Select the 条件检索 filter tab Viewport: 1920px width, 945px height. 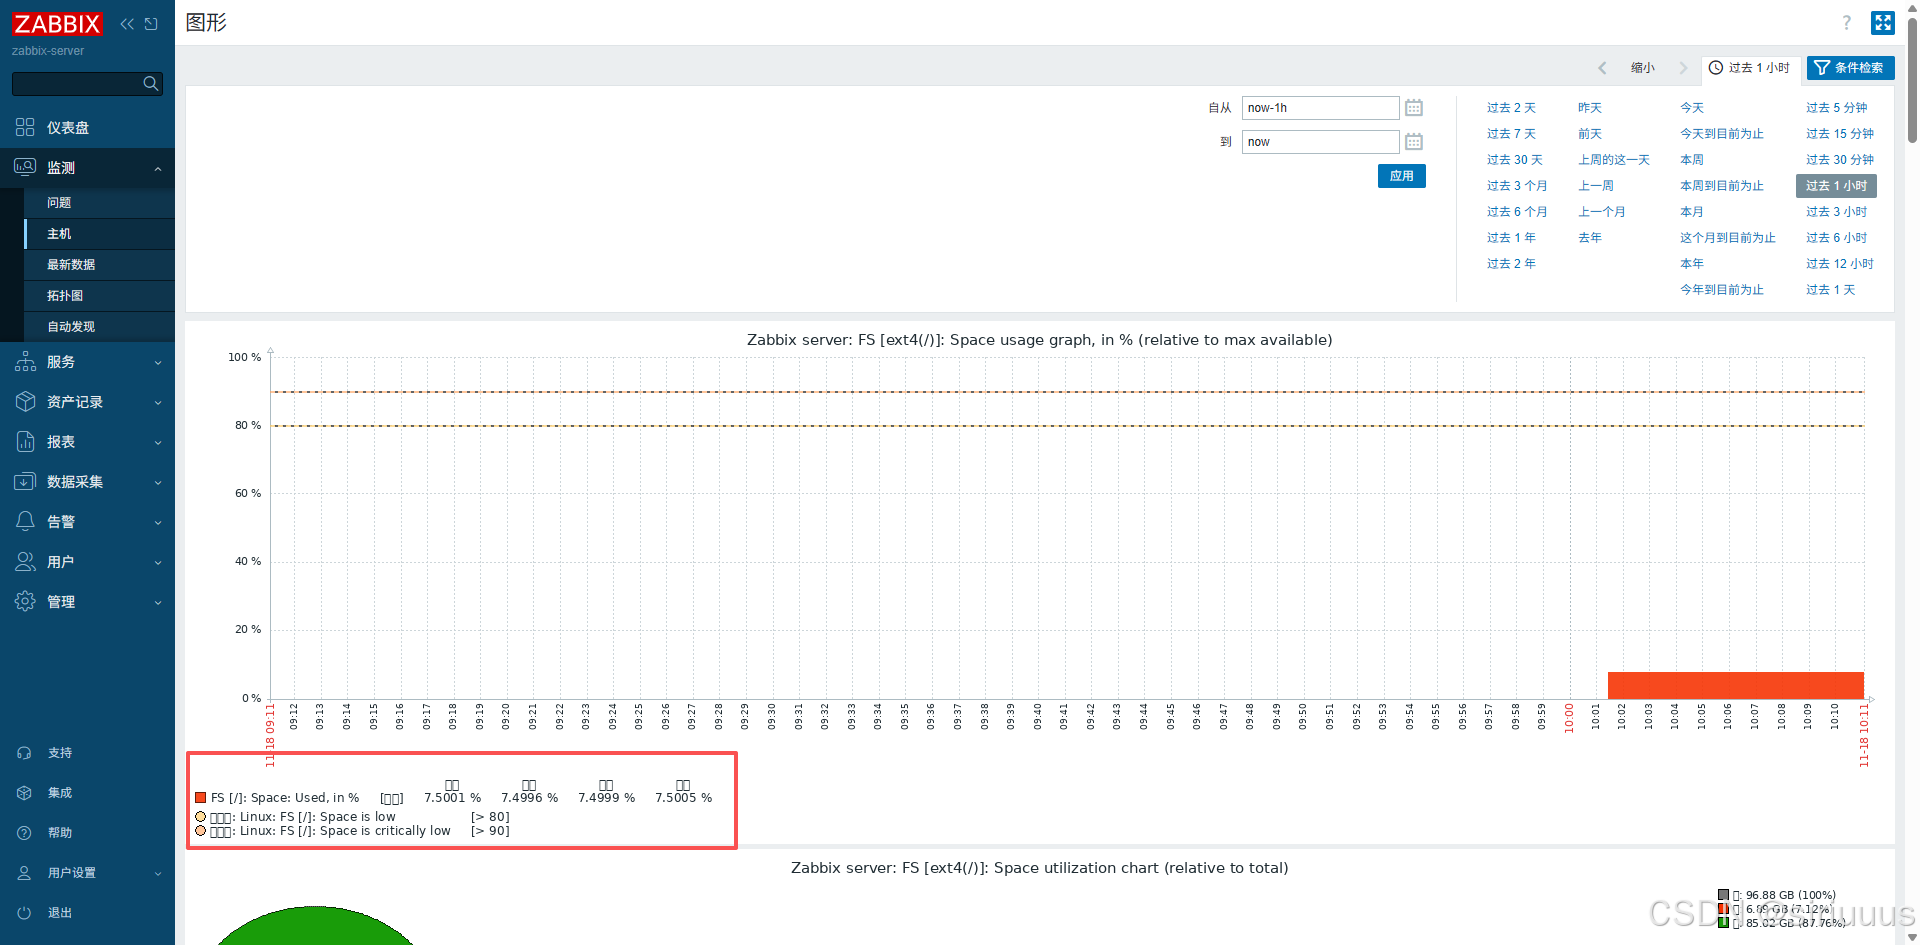point(1850,68)
